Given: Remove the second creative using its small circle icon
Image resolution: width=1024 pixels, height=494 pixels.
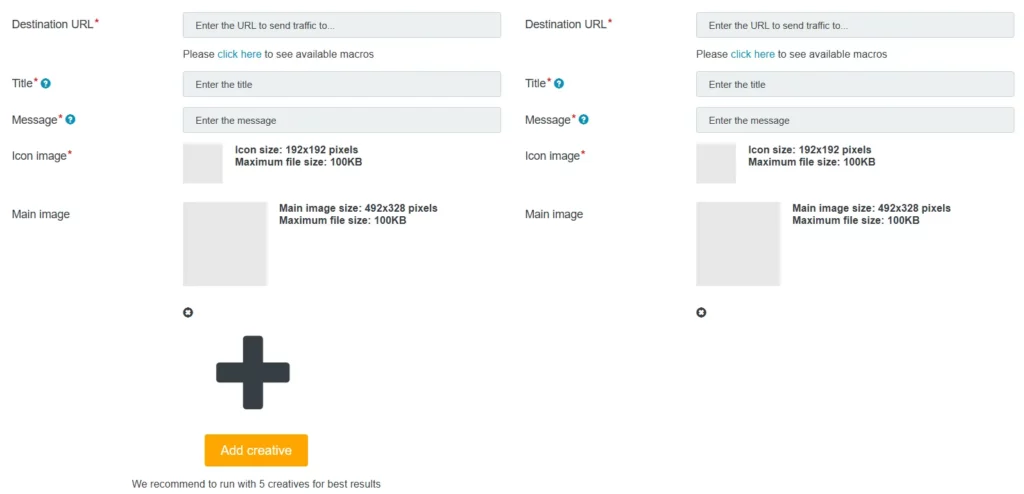Looking at the screenshot, I should point(701,313).
